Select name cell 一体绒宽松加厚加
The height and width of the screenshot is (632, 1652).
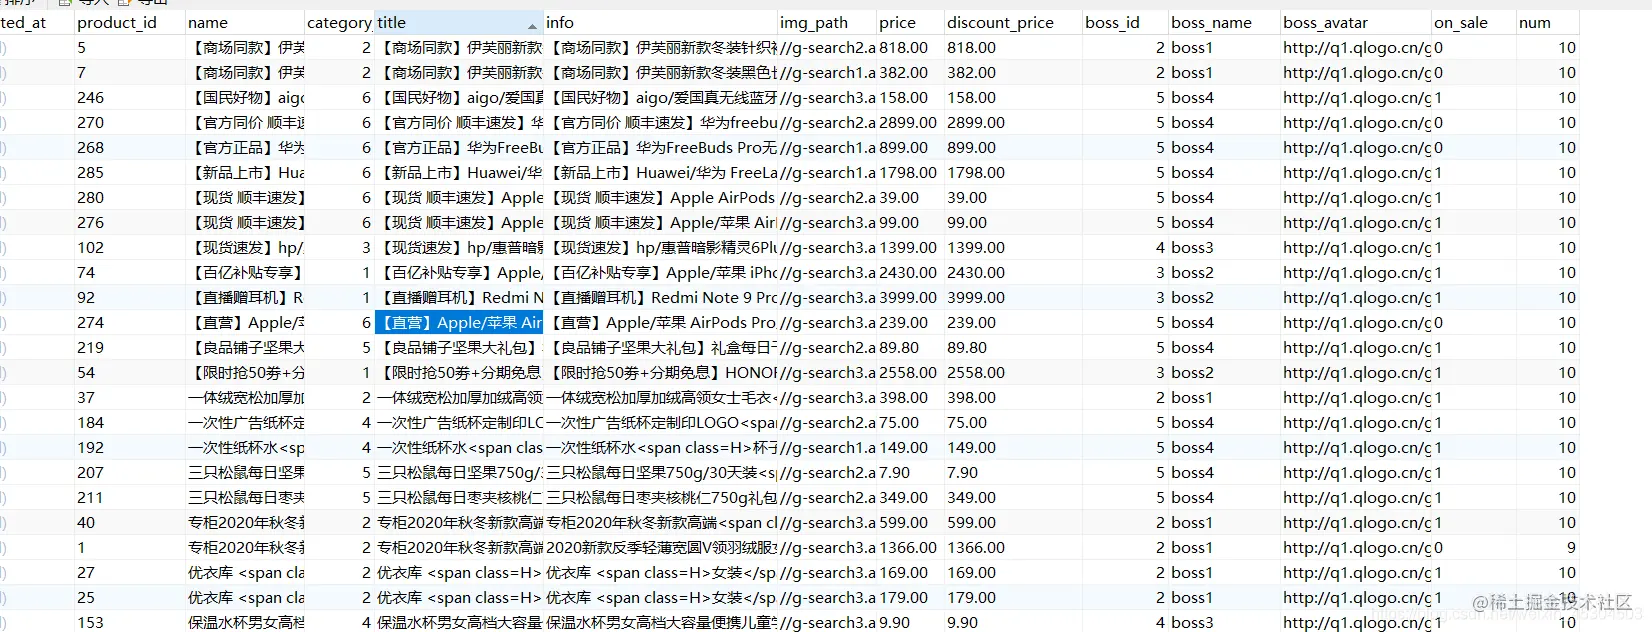(244, 397)
